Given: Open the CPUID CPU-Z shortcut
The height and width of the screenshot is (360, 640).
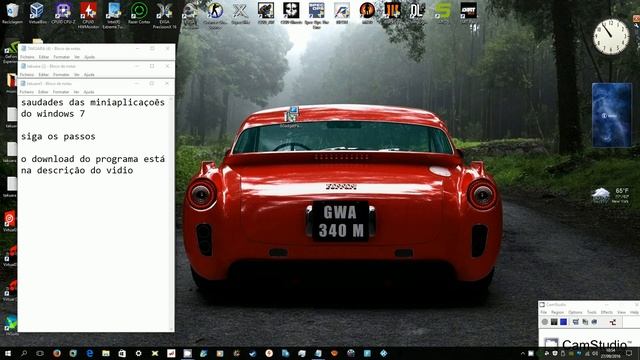Looking at the screenshot, I should tap(63, 13).
